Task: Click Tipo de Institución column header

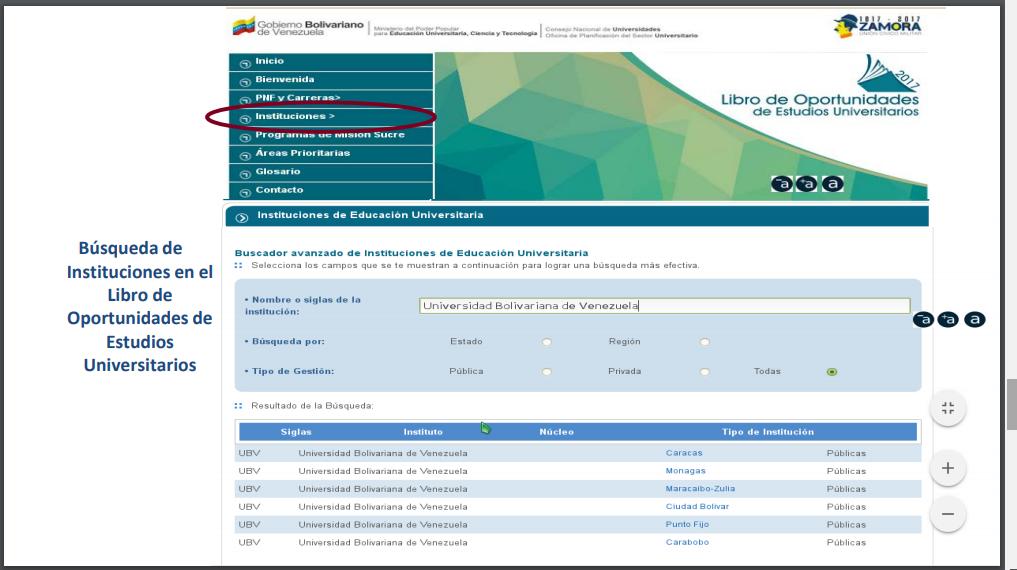Action: 767,432
